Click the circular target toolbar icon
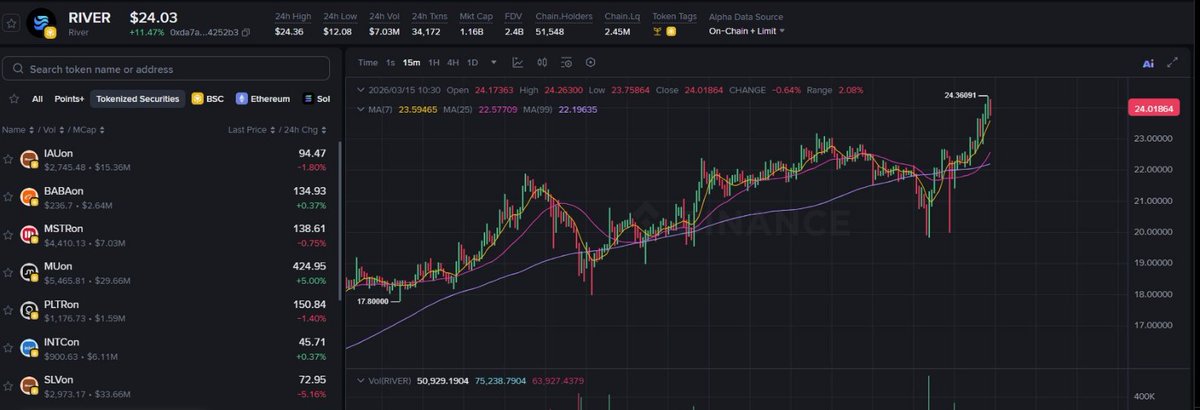The height and width of the screenshot is (410, 1200). [591, 63]
